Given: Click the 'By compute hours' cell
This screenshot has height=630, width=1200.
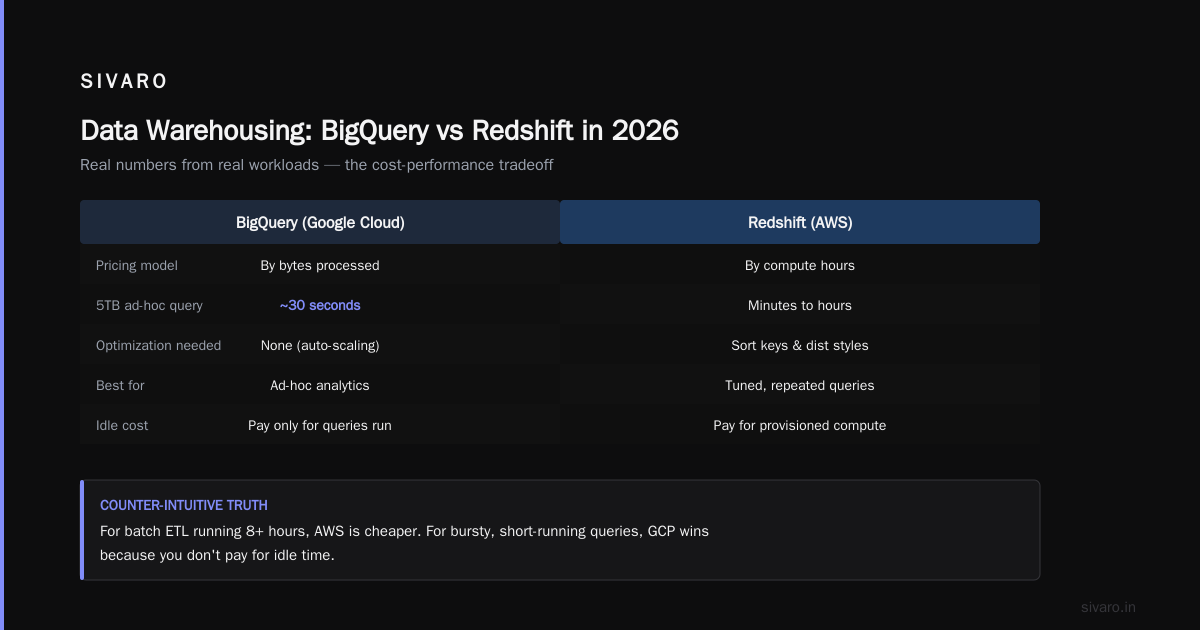Looking at the screenshot, I should (800, 265).
